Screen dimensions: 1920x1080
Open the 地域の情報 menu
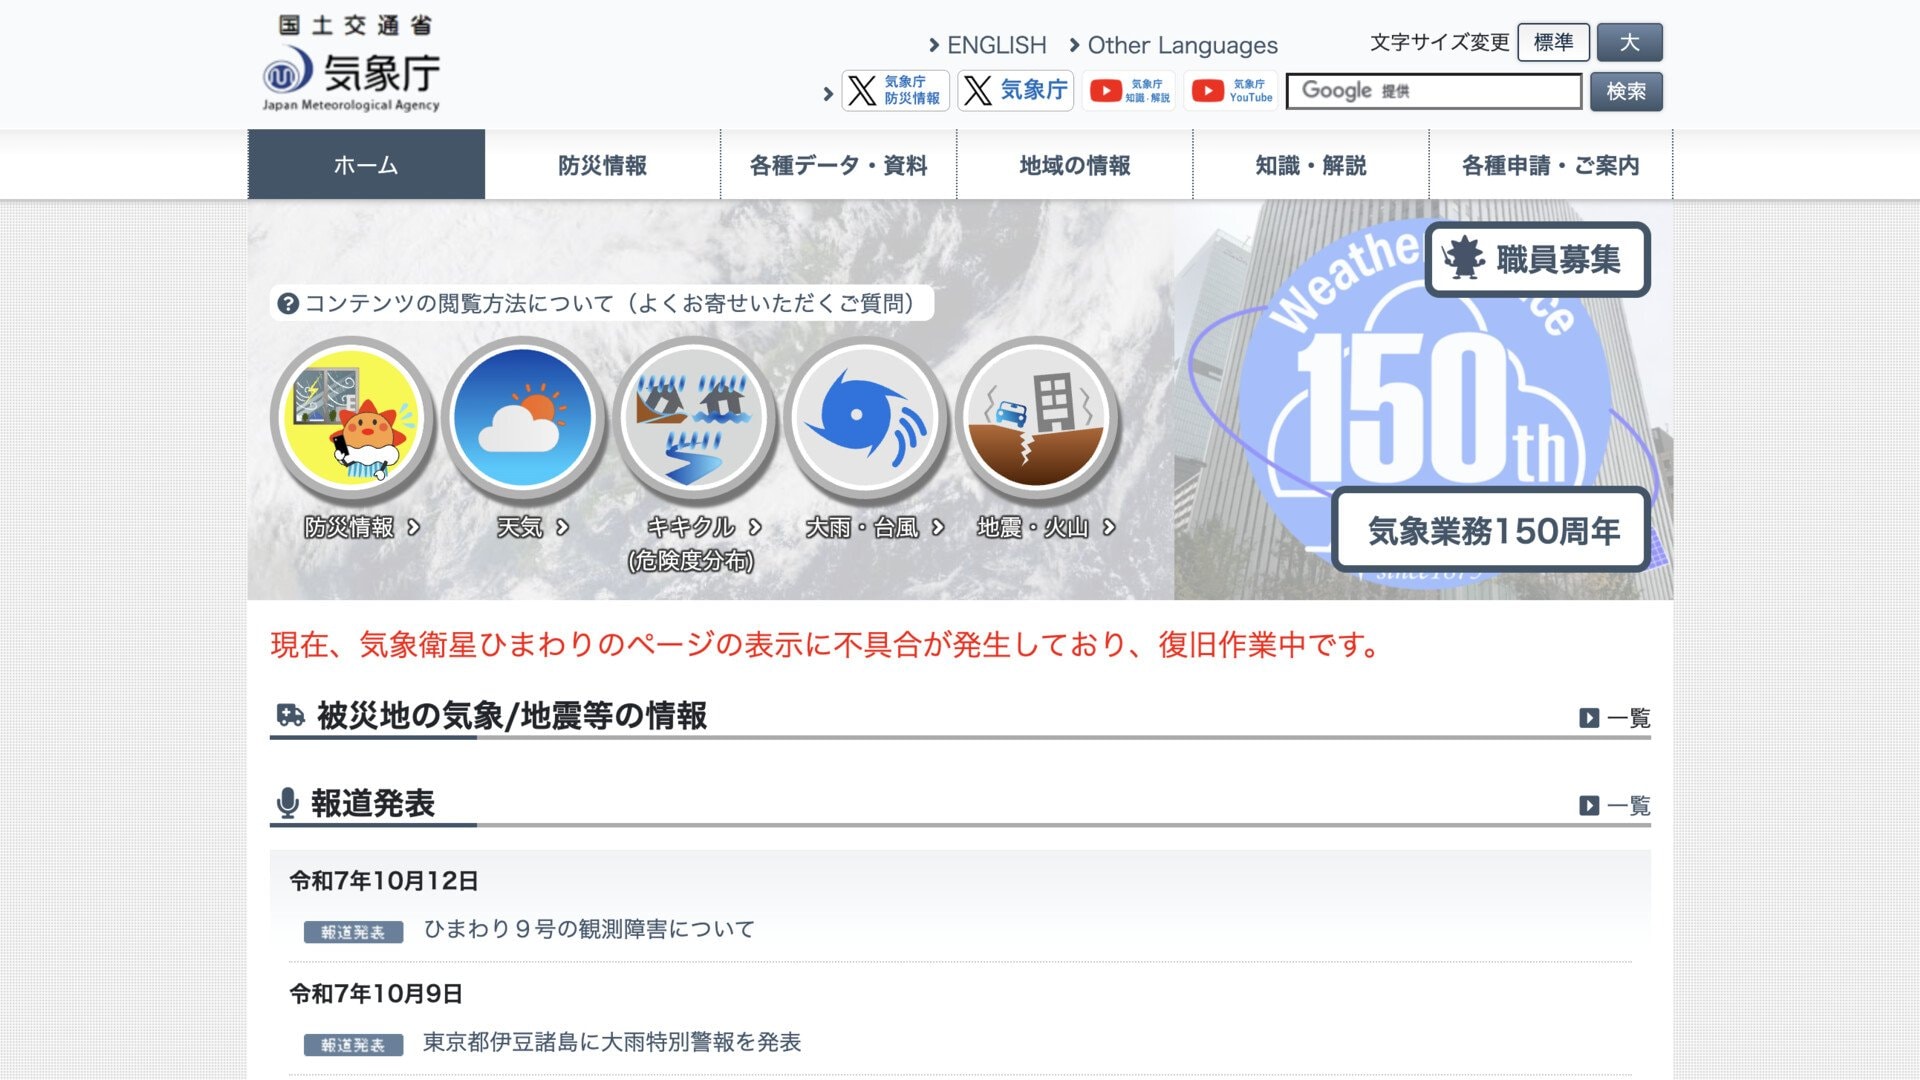point(1073,165)
